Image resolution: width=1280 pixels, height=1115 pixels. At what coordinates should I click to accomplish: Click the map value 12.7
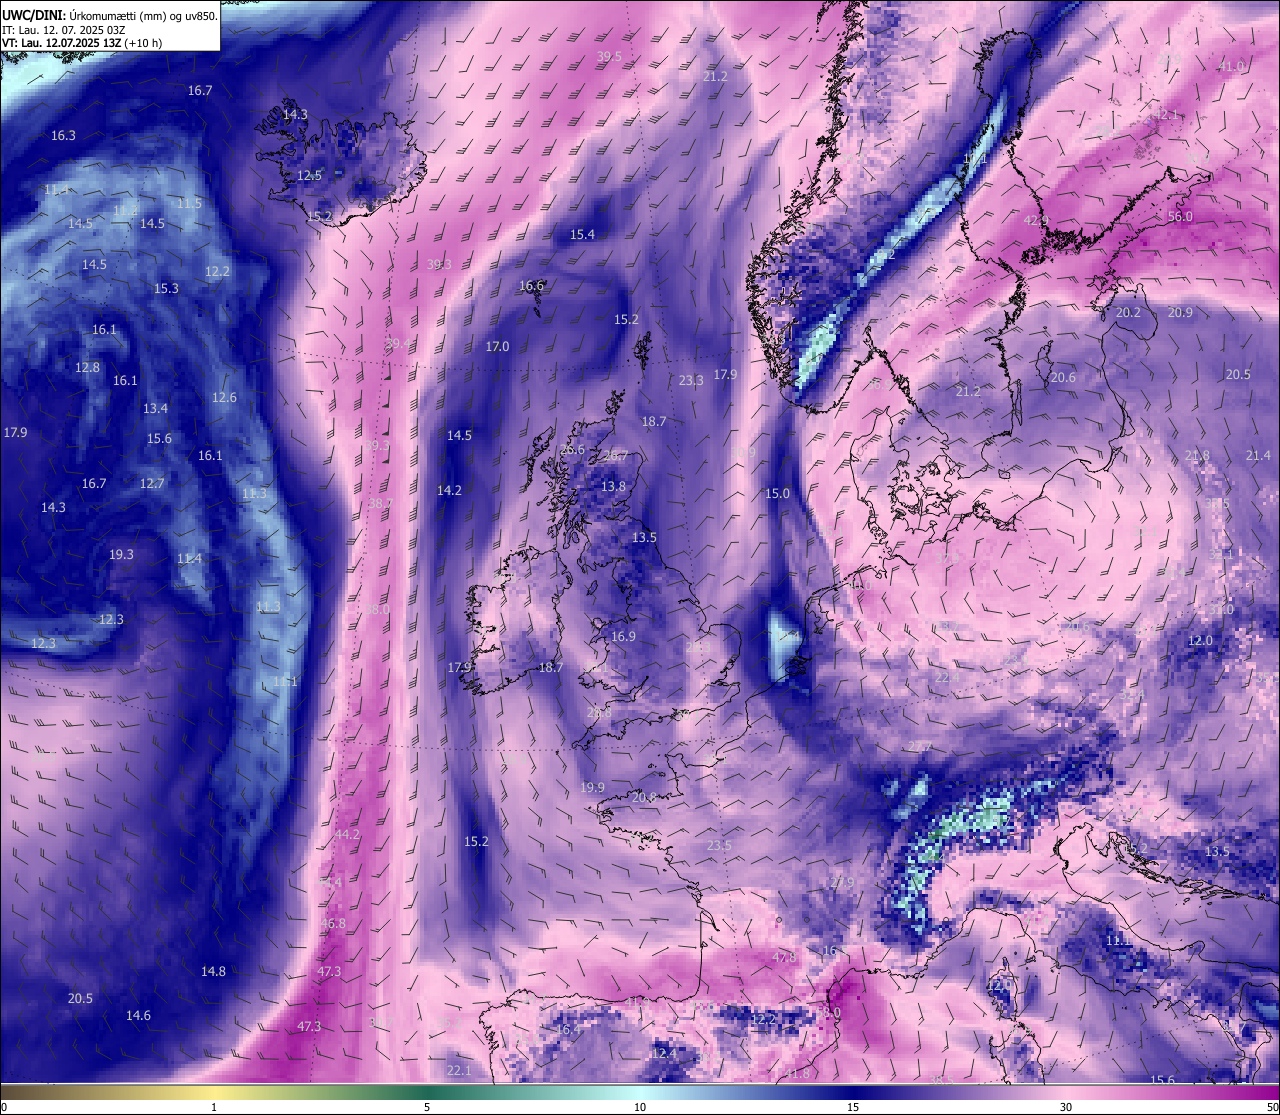(x=152, y=483)
